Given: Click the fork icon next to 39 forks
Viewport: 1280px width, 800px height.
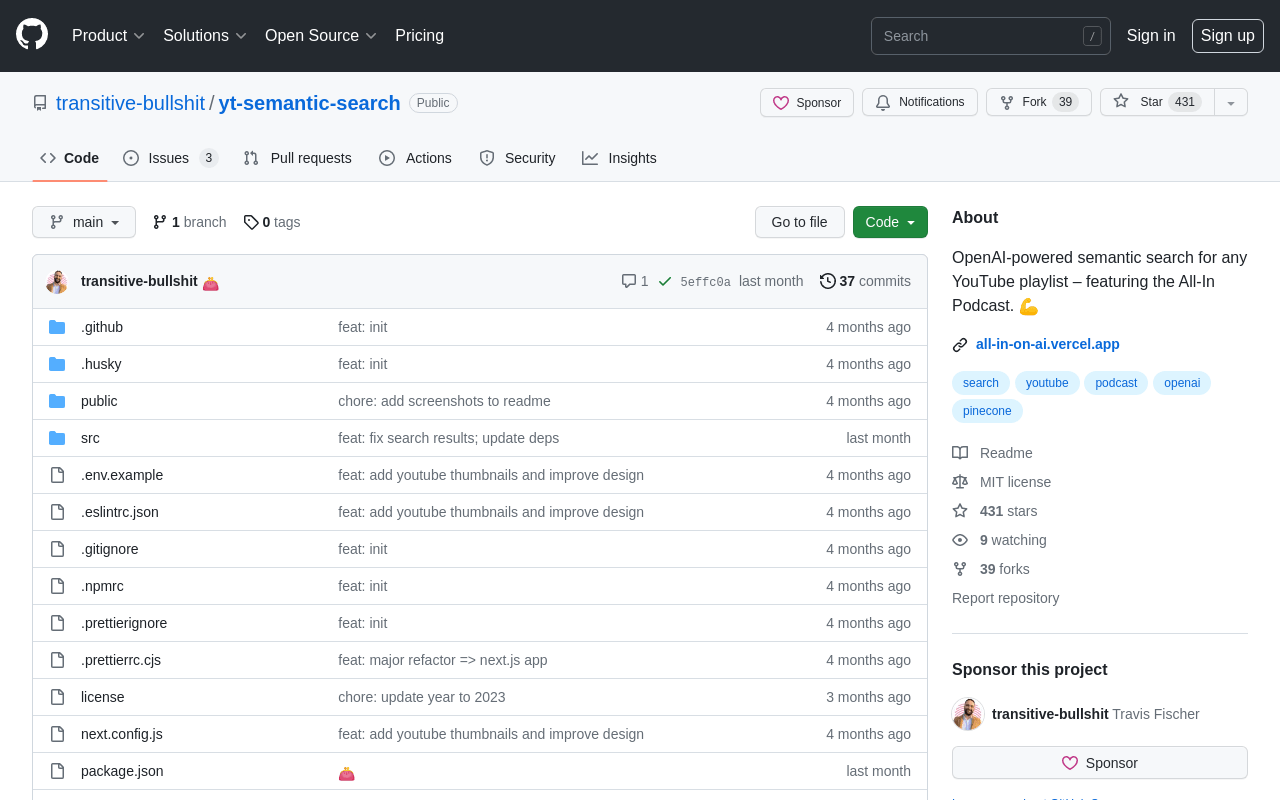Looking at the screenshot, I should tap(960, 569).
